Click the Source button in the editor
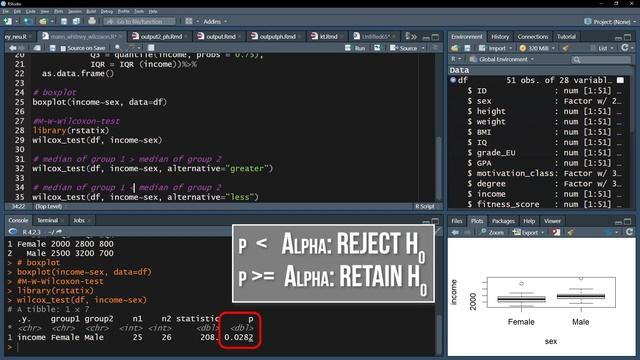This screenshot has width=640, height=360. click(x=404, y=48)
